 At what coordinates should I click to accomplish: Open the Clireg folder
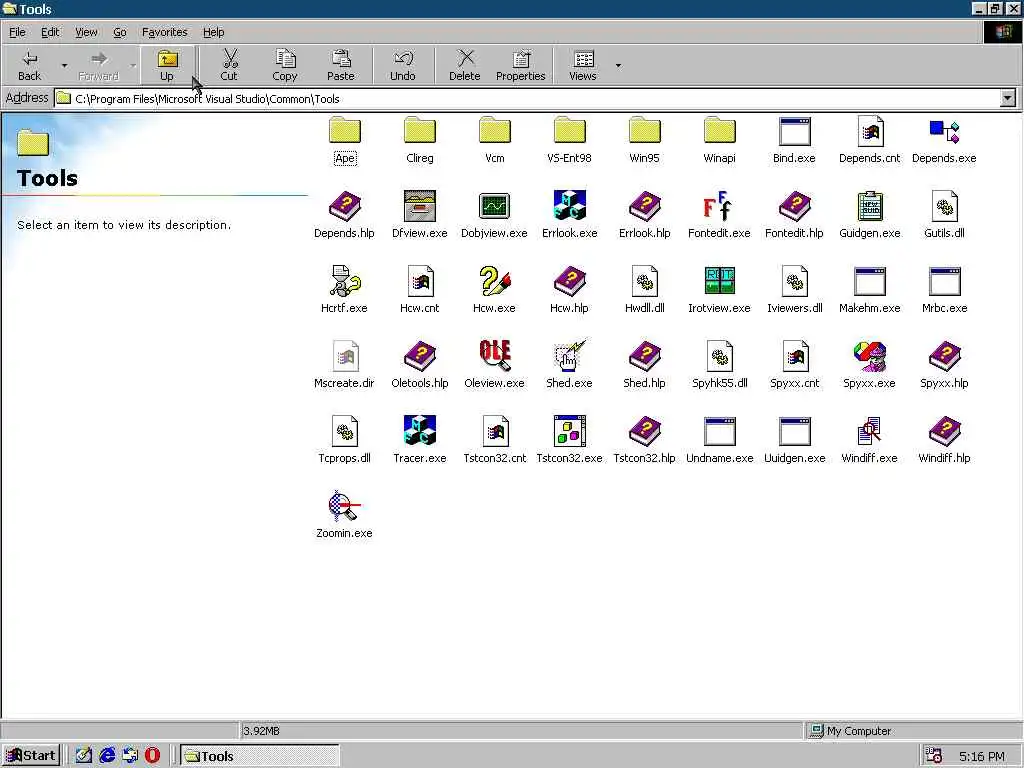pyautogui.click(x=420, y=131)
